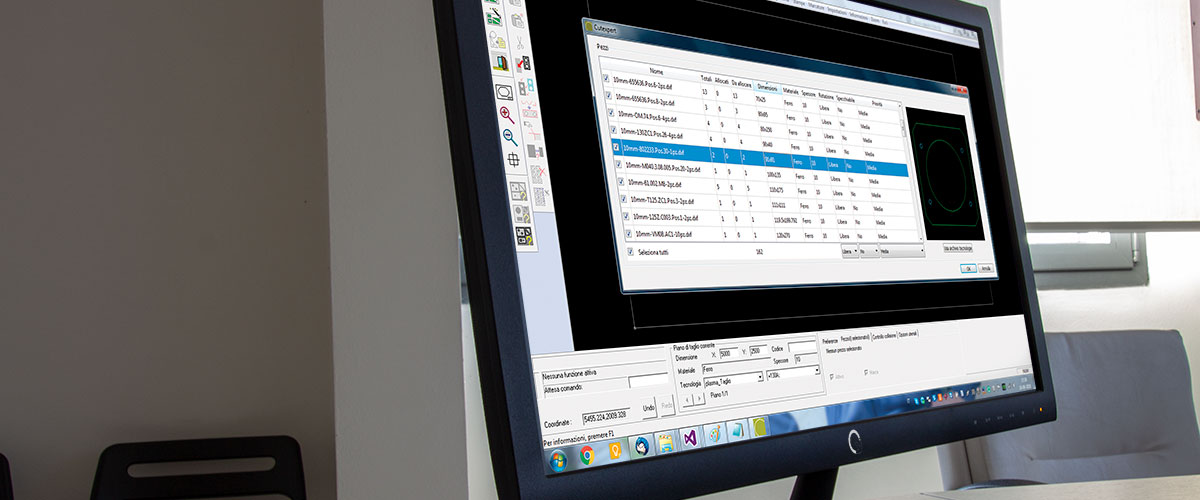Select the Zoom In magnifier tool
The image size is (1200, 500).
507,114
